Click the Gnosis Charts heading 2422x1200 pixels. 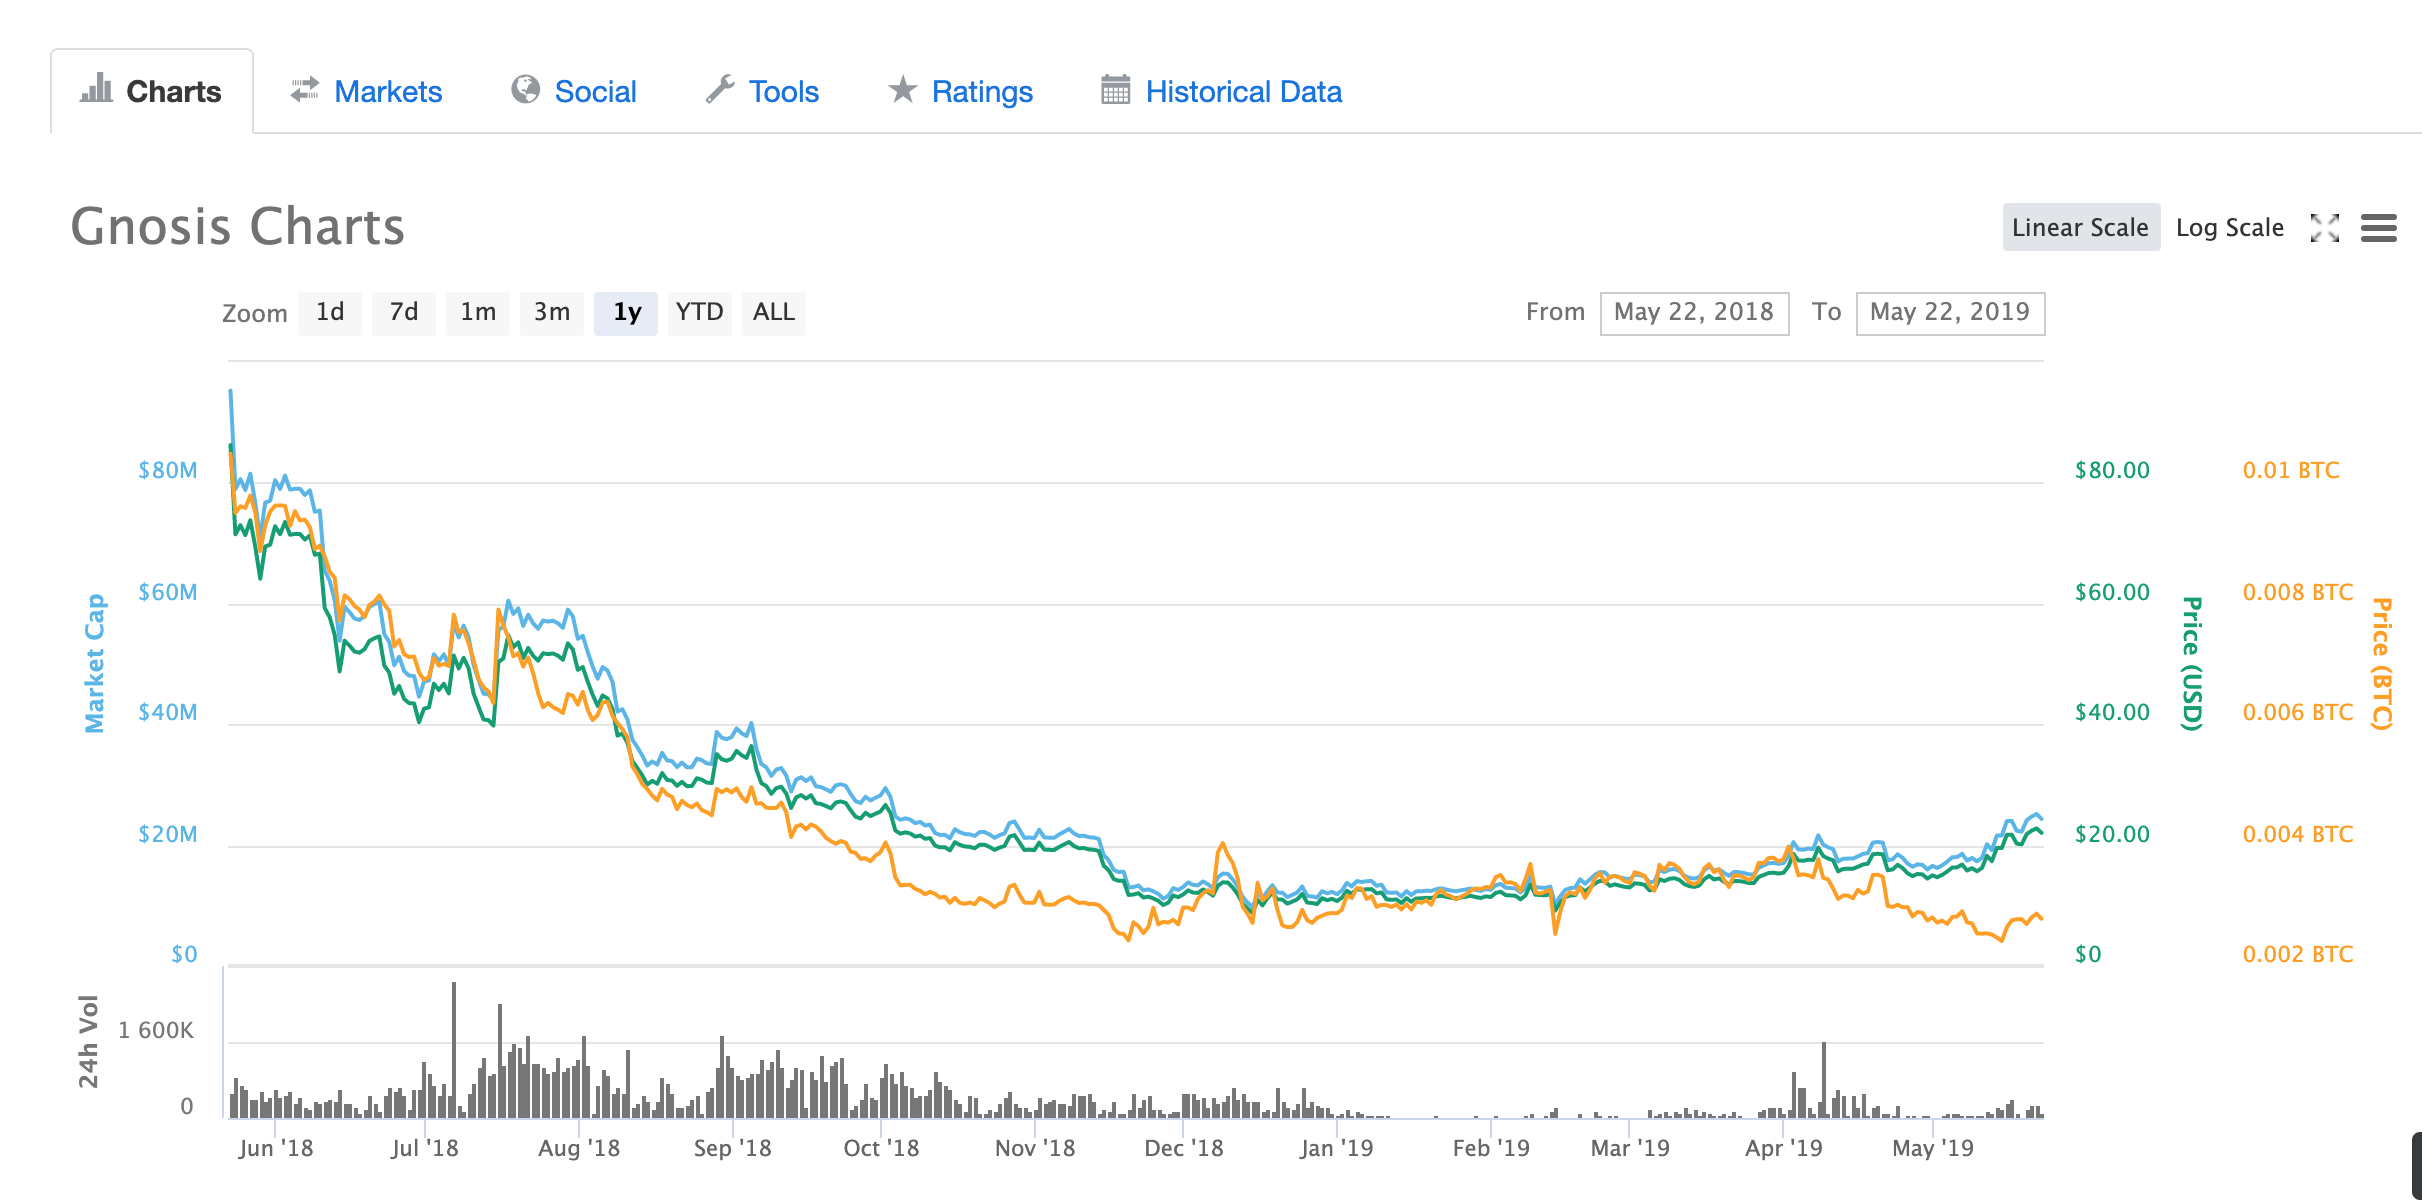click(x=238, y=226)
